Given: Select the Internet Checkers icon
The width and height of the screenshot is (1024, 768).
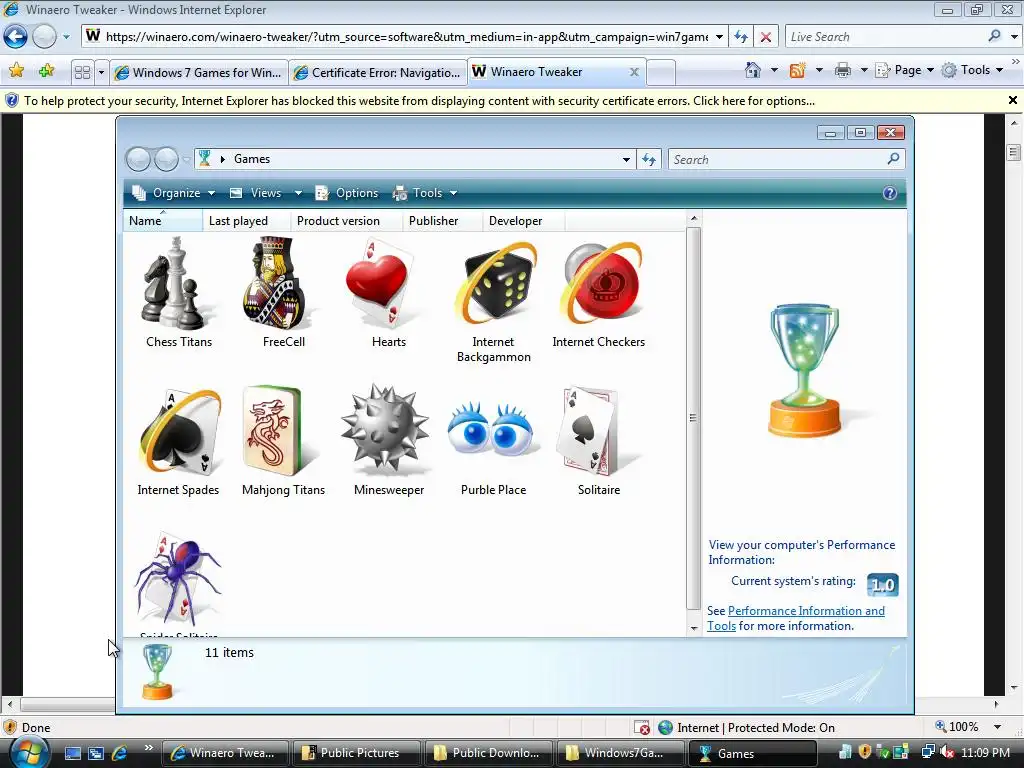Looking at the screenshot, I should (602, 283).
